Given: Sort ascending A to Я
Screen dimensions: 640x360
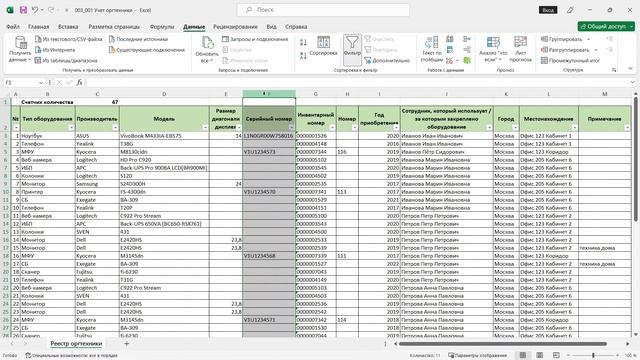Looking at the screenshot, I should [x=303, y=42].
